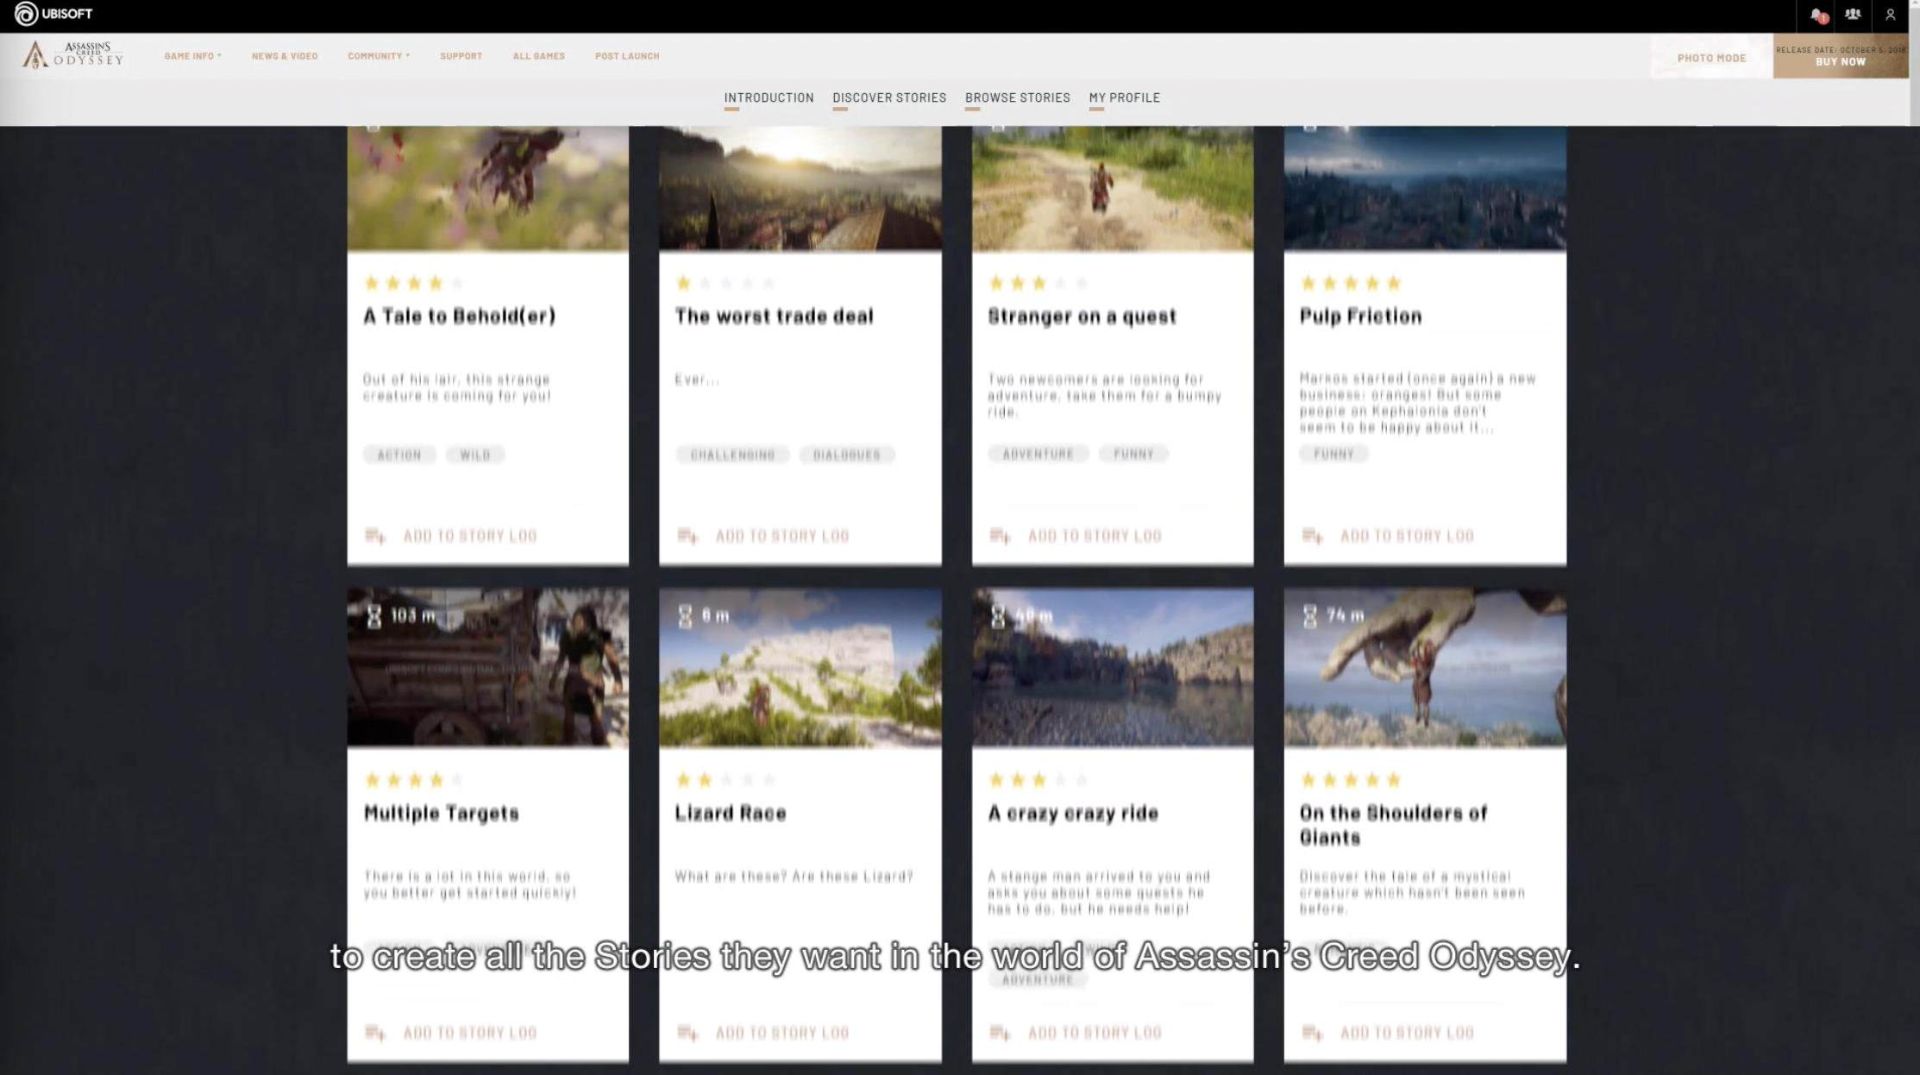
Task: Click the Buy Now button
Action: coord(1840,56)
